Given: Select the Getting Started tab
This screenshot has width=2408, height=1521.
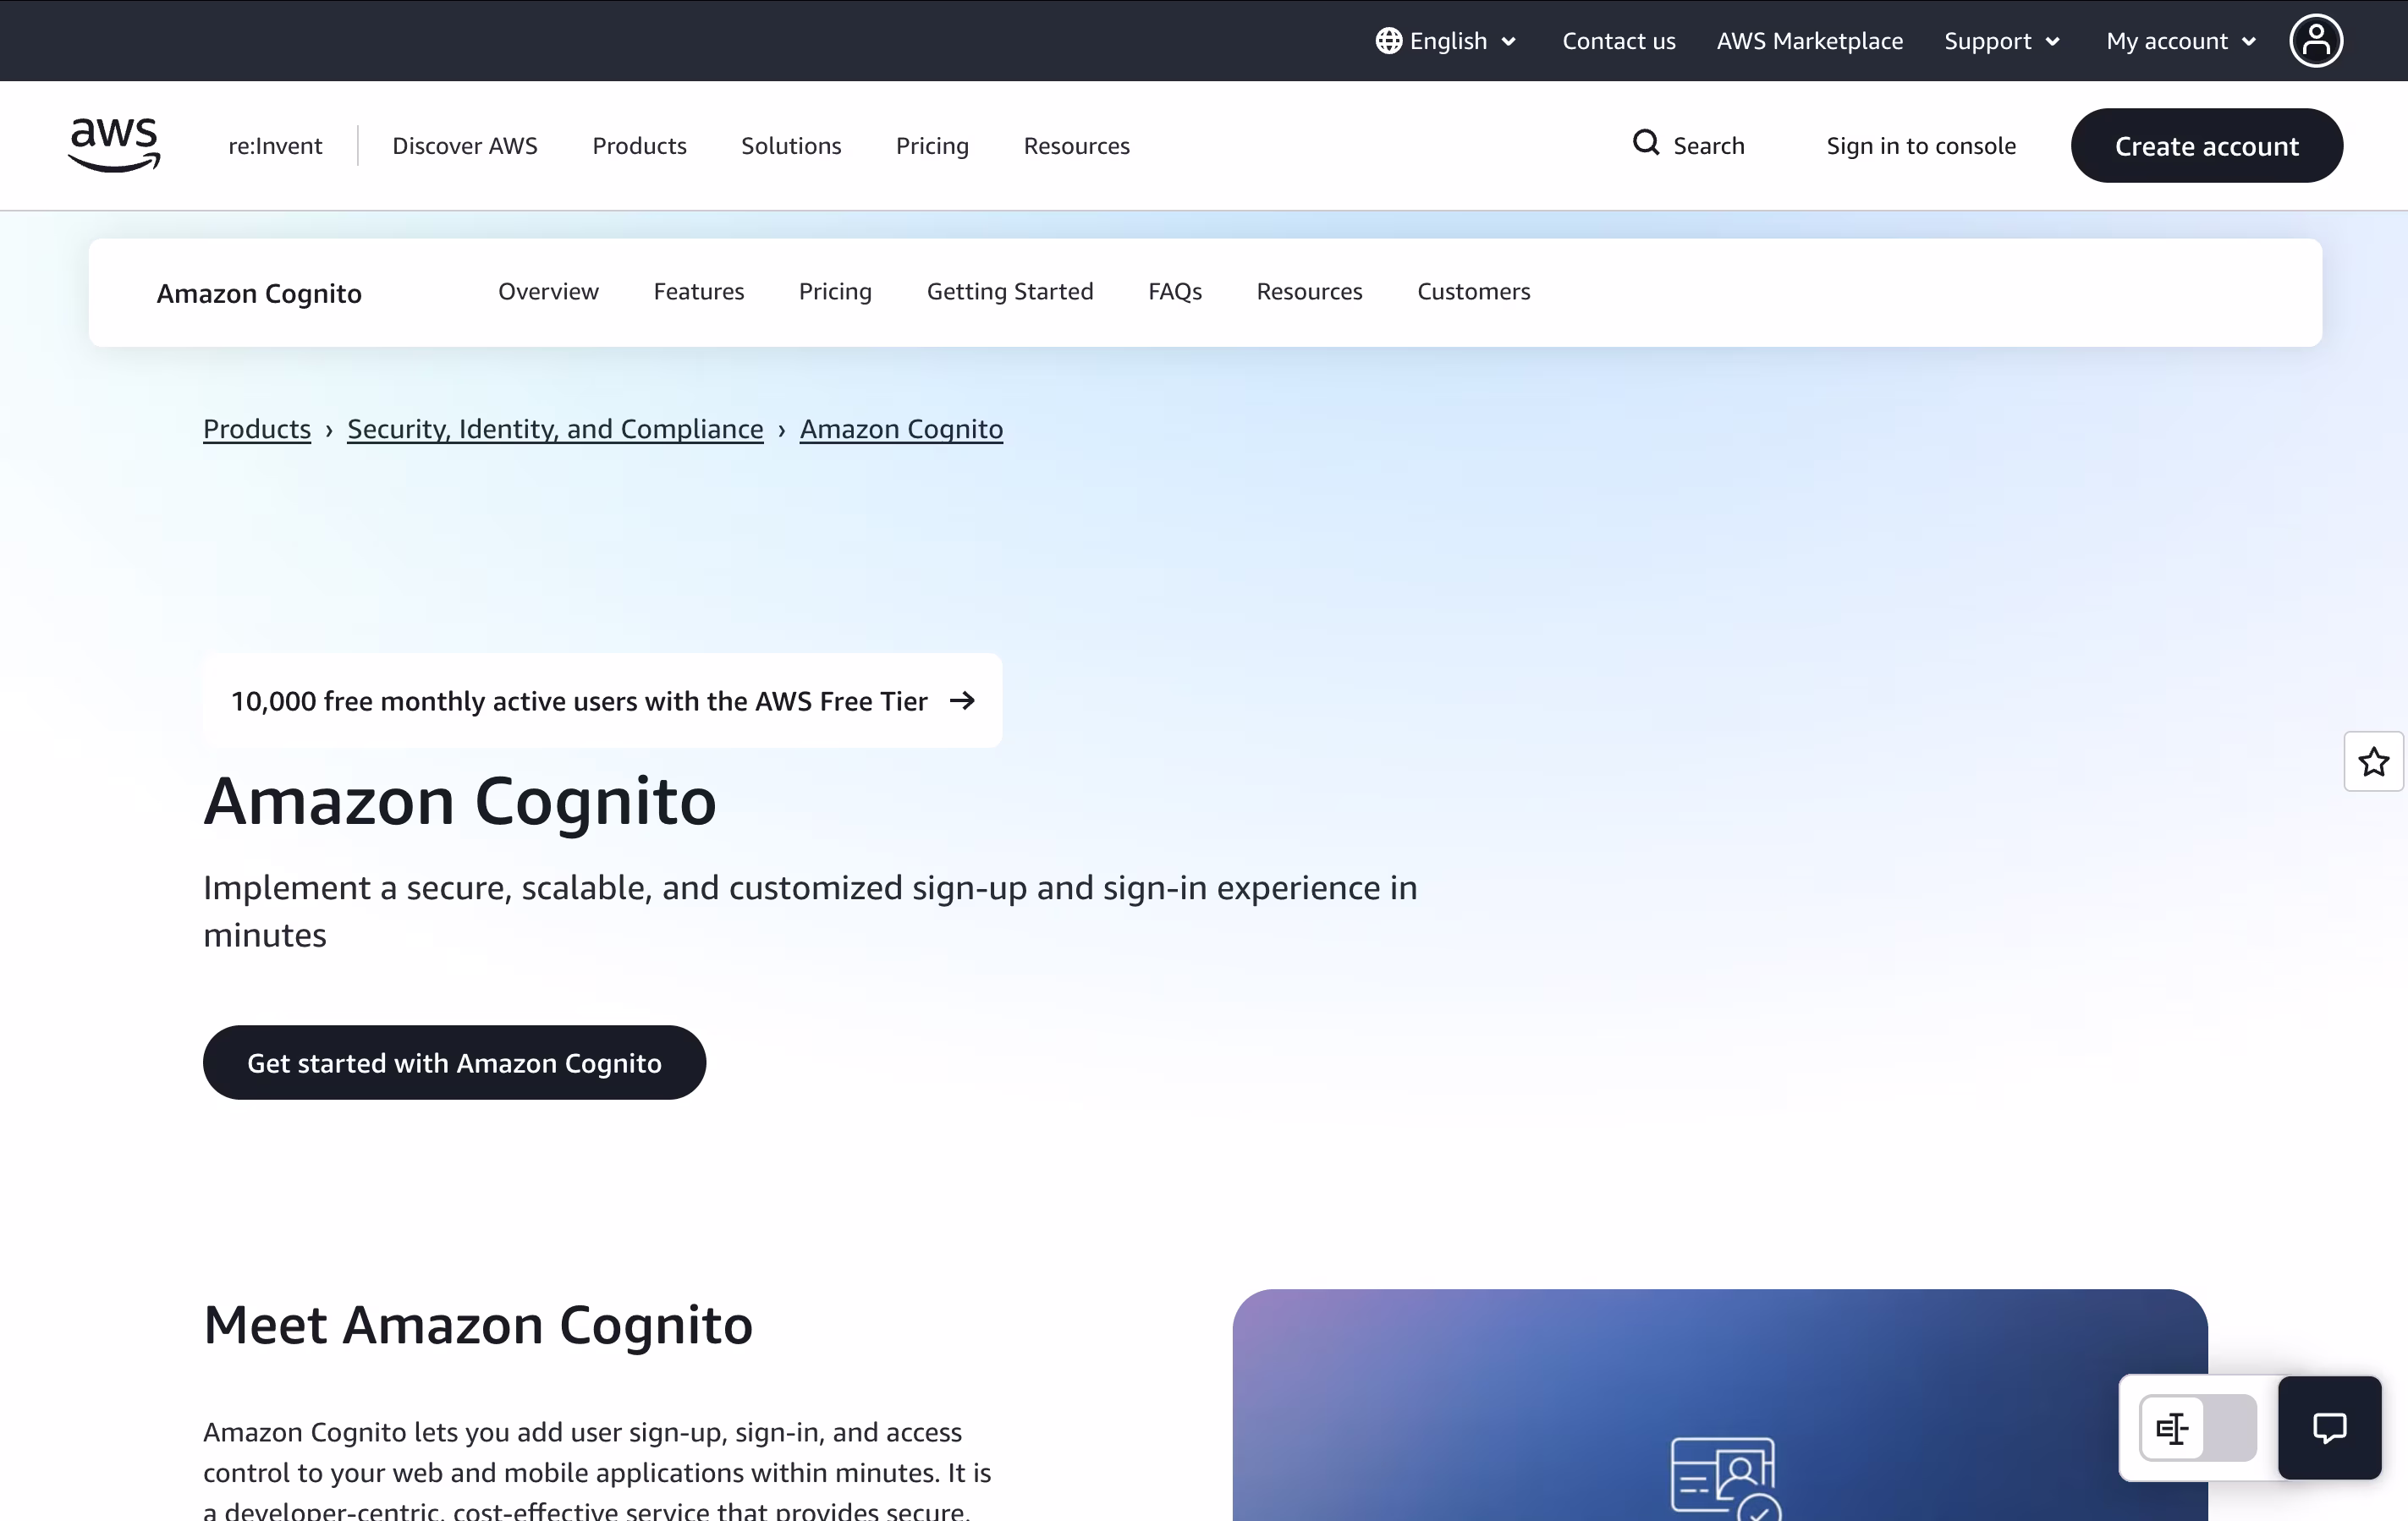Looking at the screenshot, I should click(1010, 291).
